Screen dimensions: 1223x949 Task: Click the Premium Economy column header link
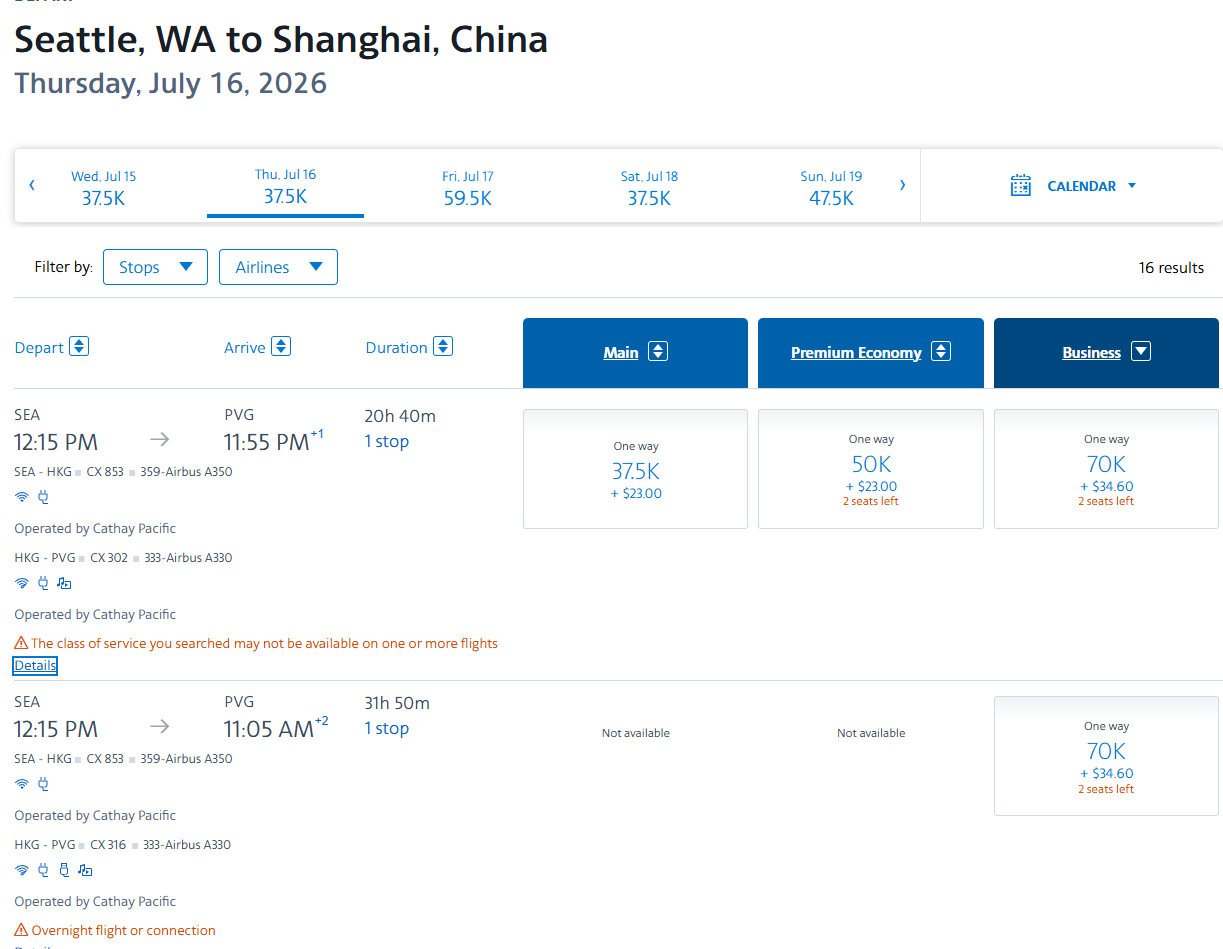[856, 352]
